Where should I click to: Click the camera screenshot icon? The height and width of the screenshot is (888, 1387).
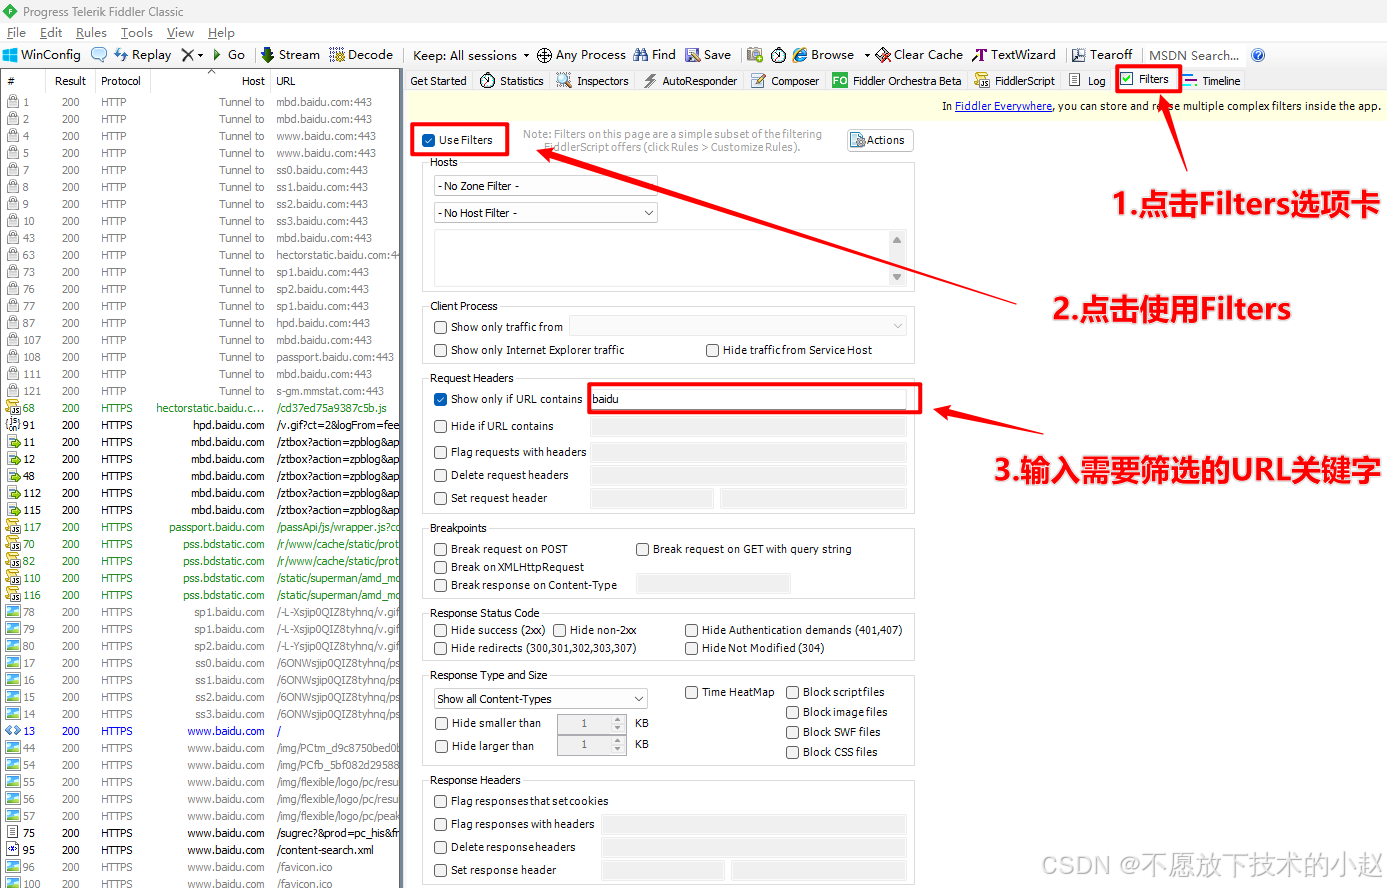tap(755, 55)
